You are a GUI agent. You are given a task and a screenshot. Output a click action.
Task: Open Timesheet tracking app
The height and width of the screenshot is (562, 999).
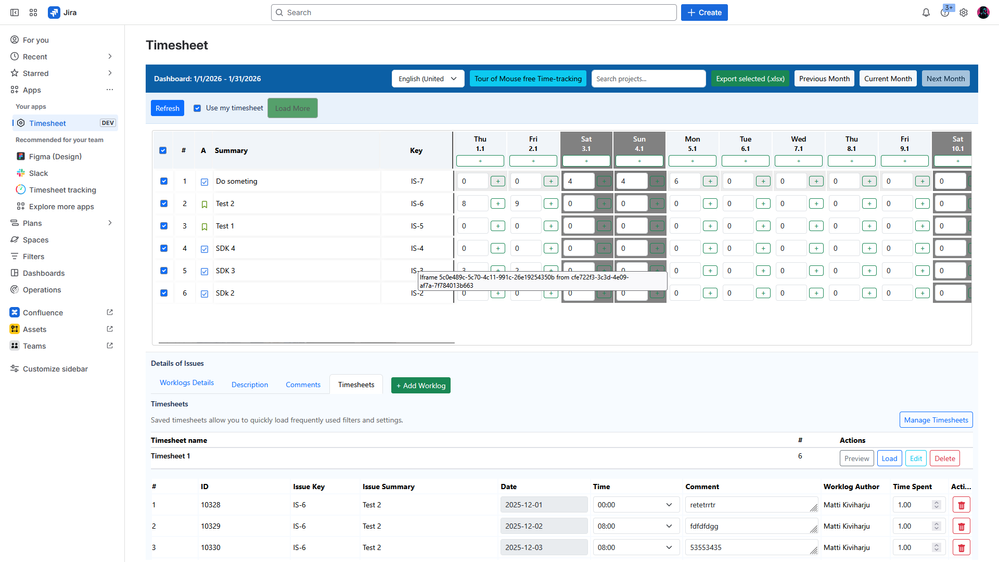(x=62, y=190)
